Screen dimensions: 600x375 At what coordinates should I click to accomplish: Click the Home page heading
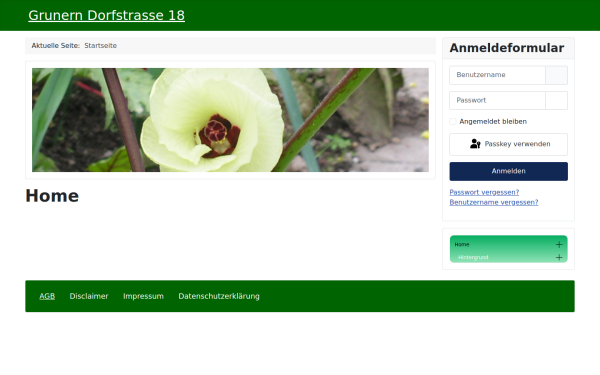coord(52,196)
